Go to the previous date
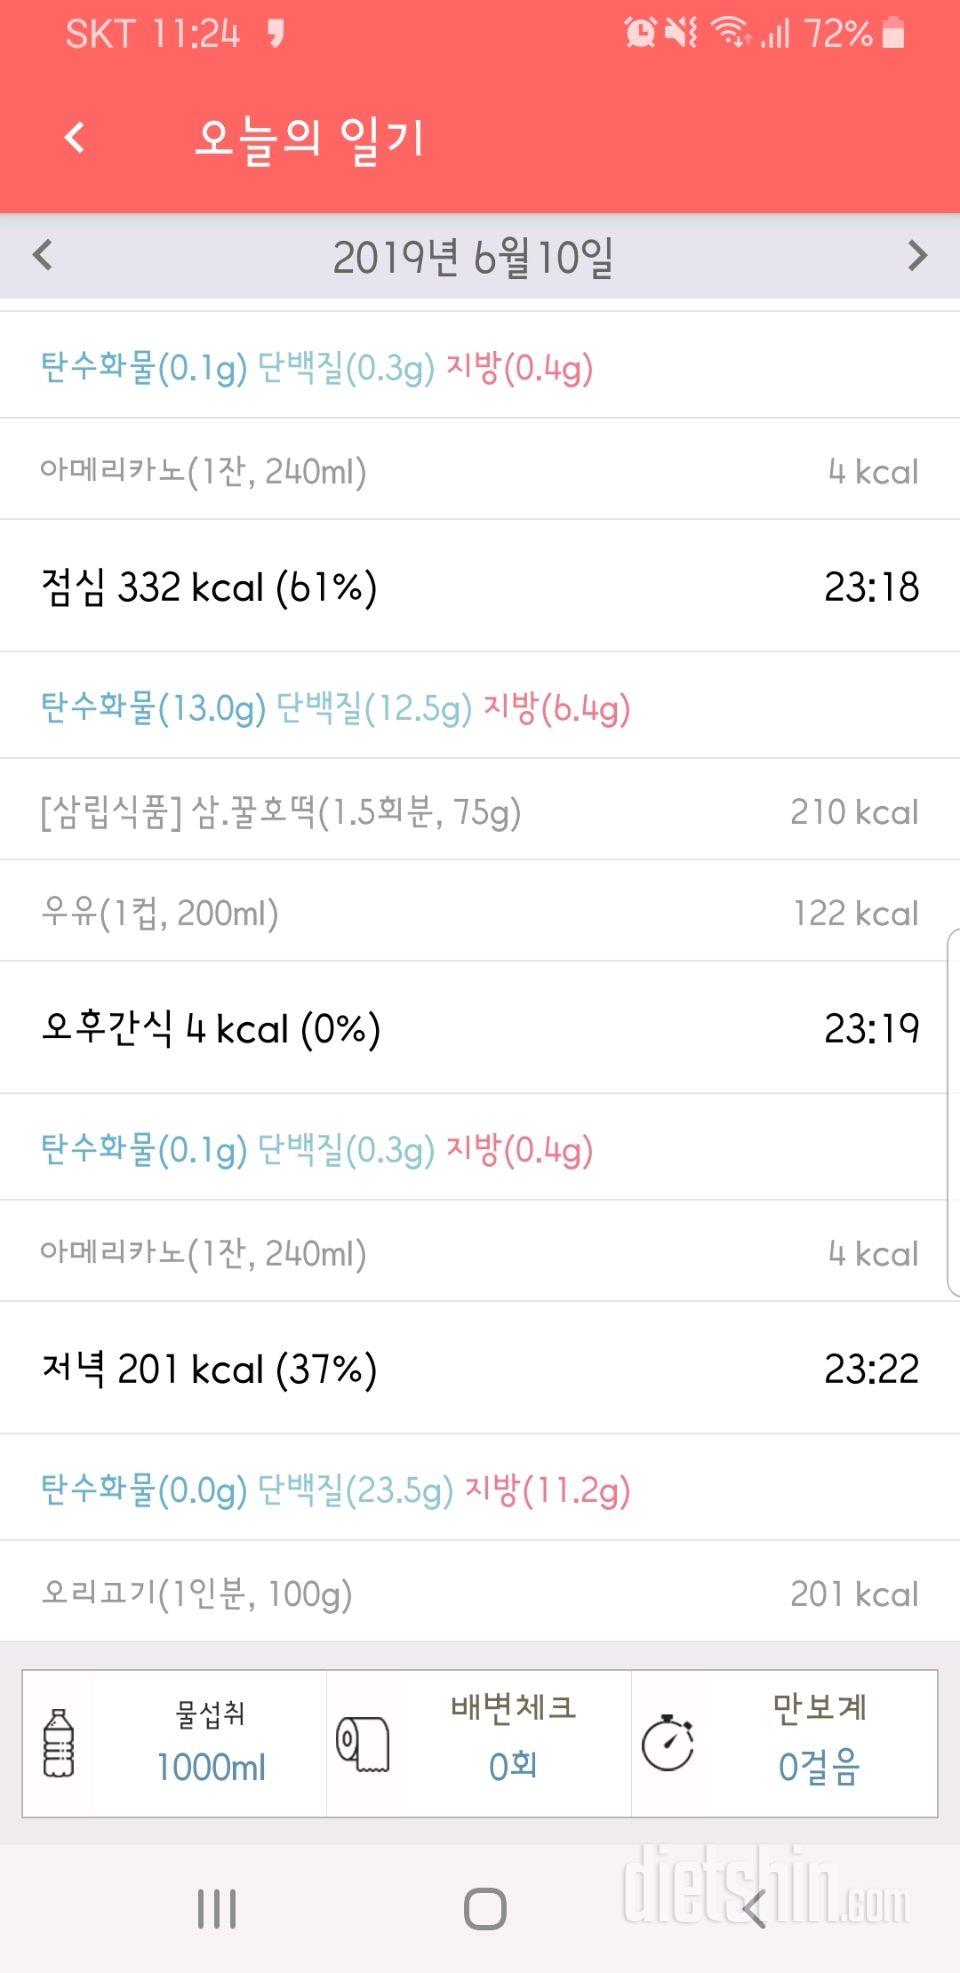Screen dimensions: 960x1973 click(42, 256)
